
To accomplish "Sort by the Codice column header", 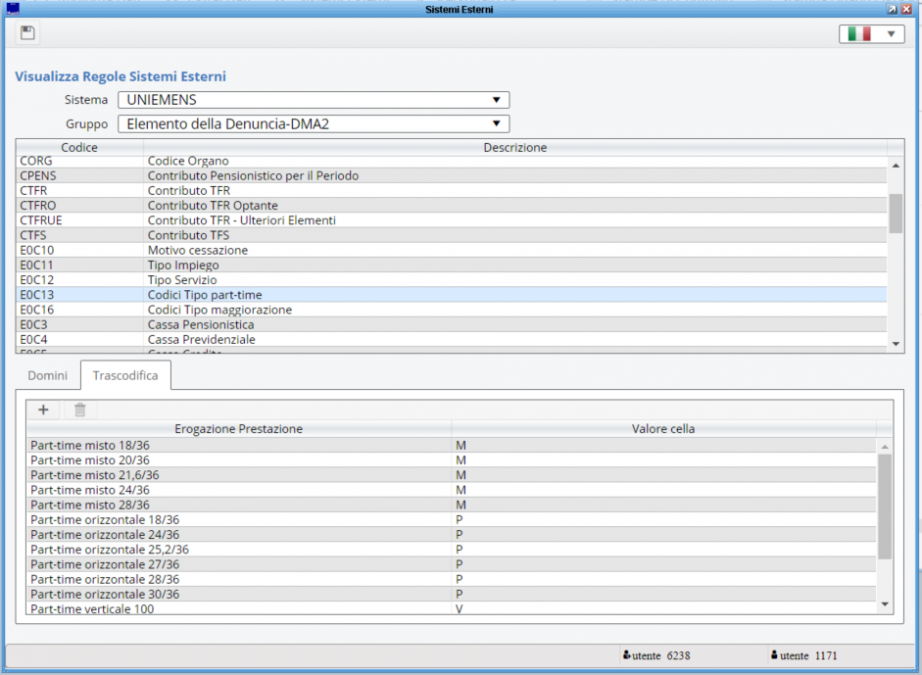I will coord(79,148).
